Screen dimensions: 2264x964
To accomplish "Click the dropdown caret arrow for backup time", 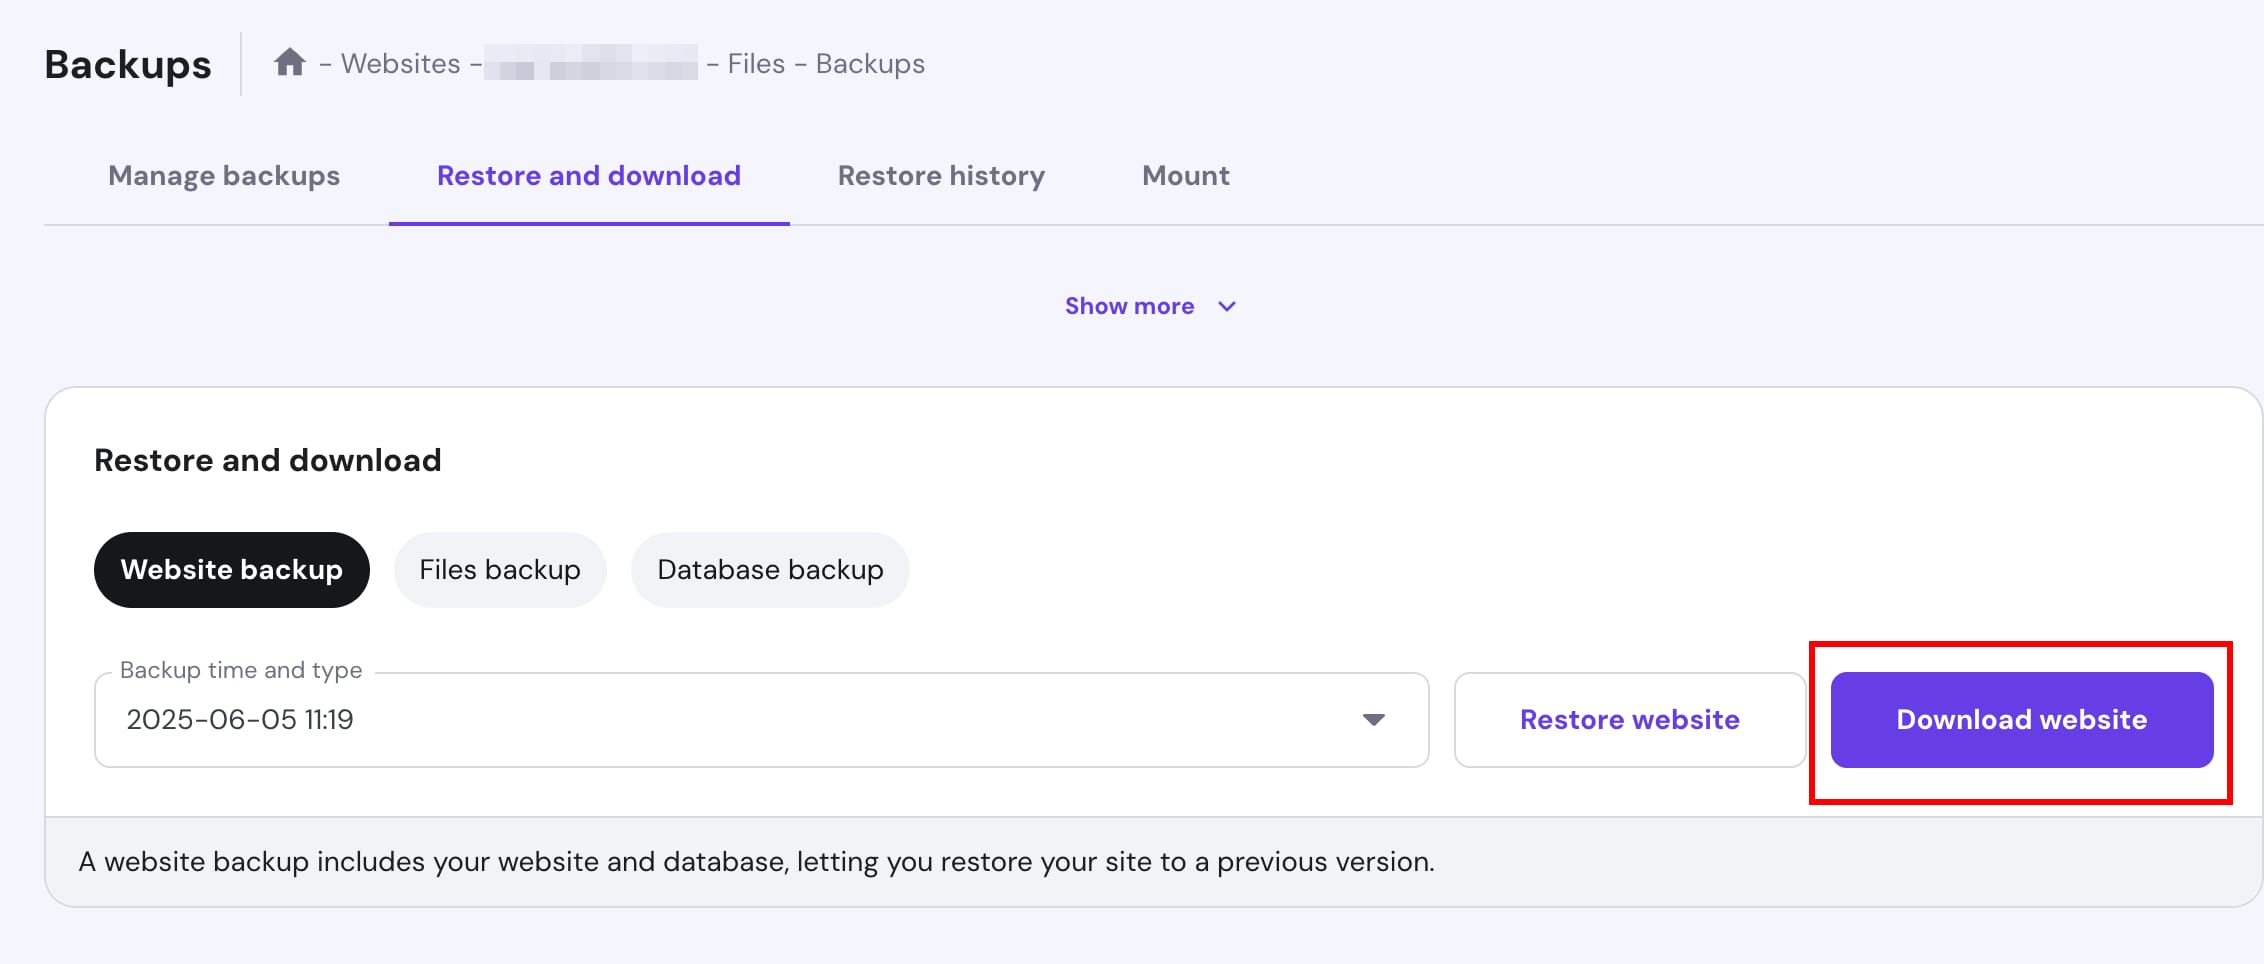I will tap(1373, 720).
